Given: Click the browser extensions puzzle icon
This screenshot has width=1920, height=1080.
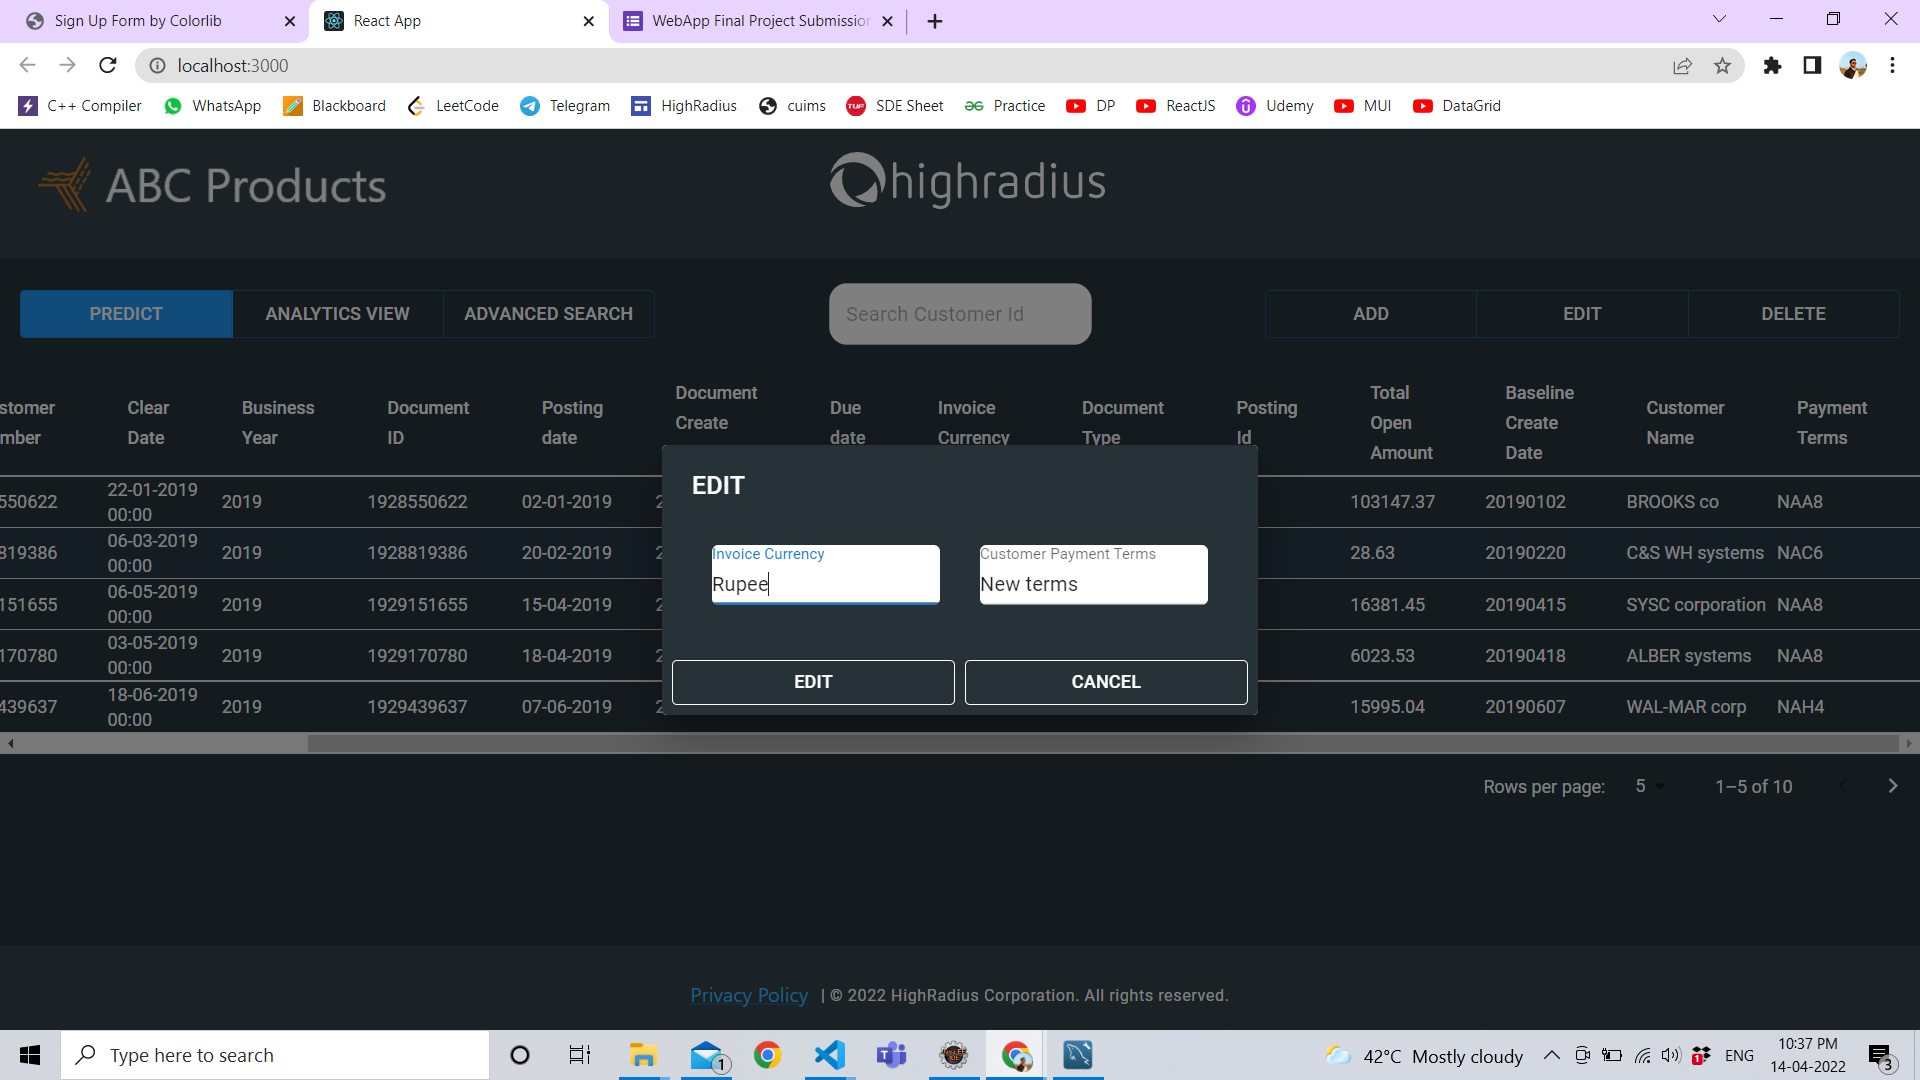Looking at the screenshot, I should pyautogui.click(x=1773, y=65).
